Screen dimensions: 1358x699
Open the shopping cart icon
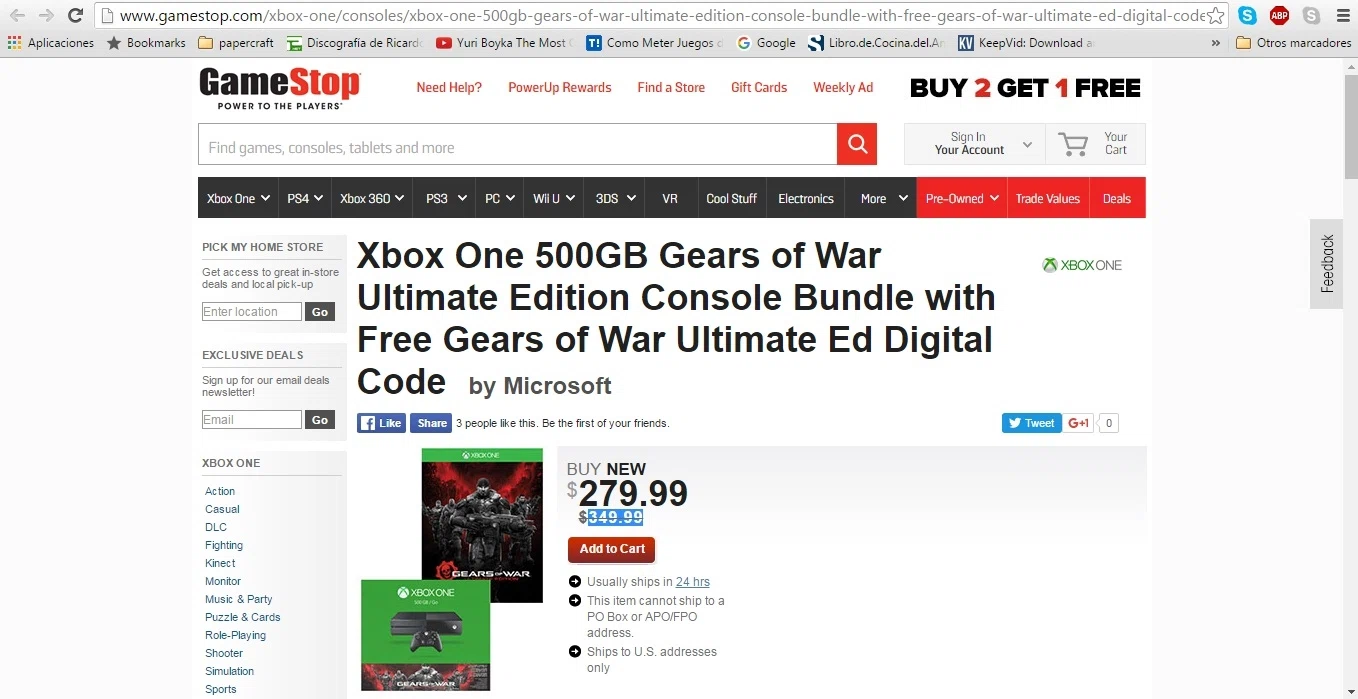1073,144
